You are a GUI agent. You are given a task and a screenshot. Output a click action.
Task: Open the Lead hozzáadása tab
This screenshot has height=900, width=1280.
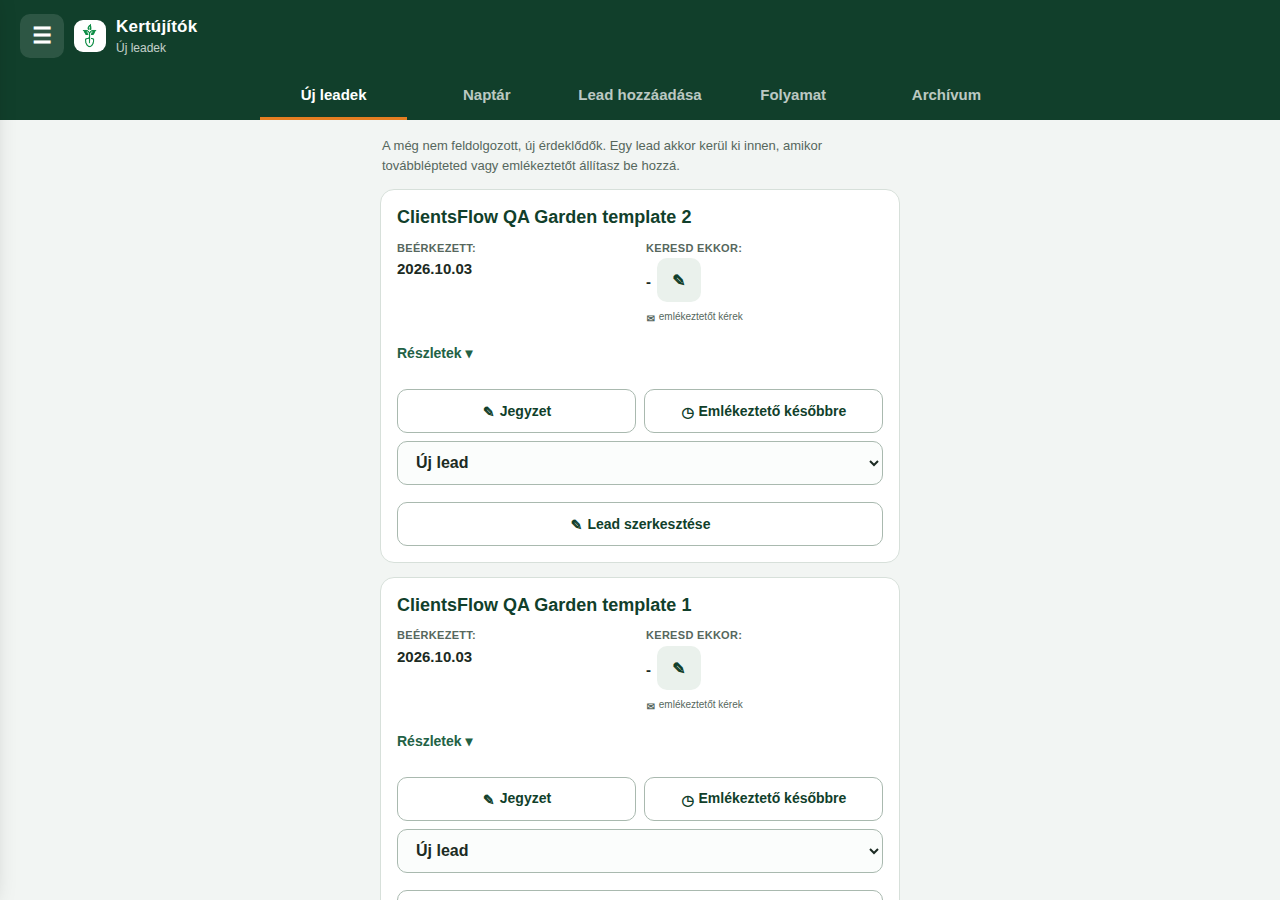pos(640,96)
